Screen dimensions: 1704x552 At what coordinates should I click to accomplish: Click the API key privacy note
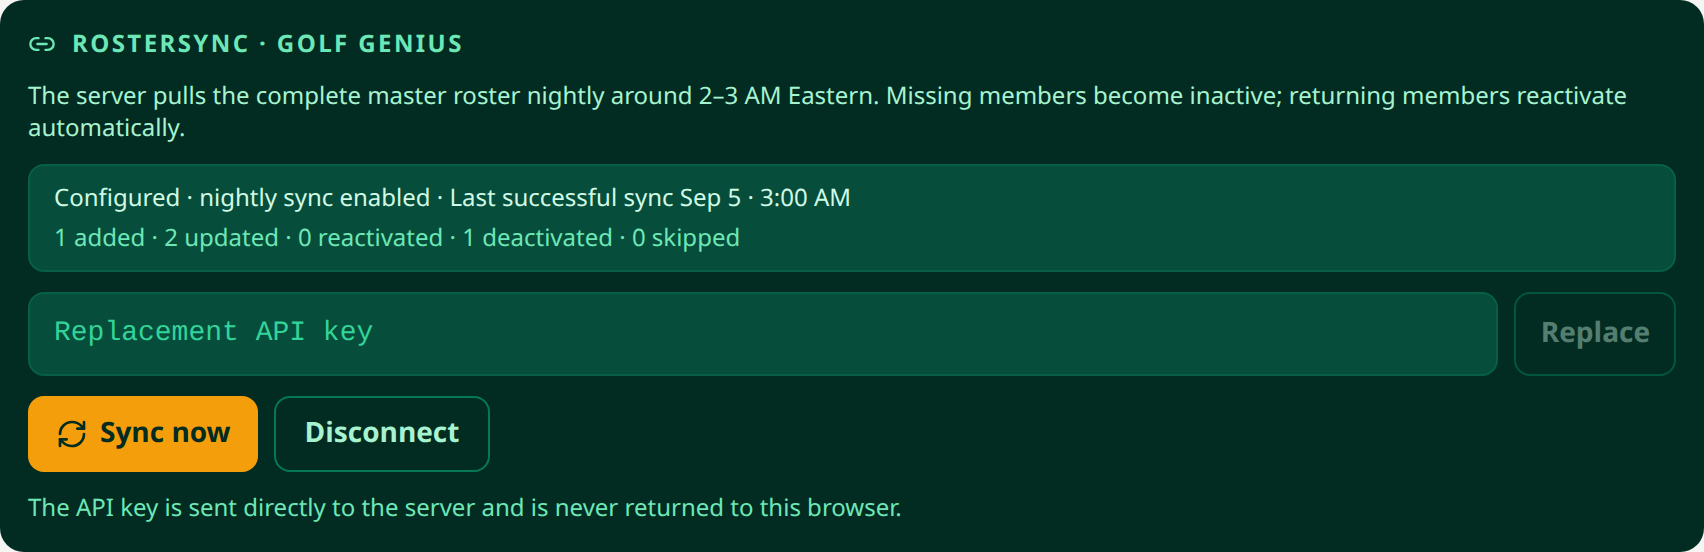[x=465, y=508]
